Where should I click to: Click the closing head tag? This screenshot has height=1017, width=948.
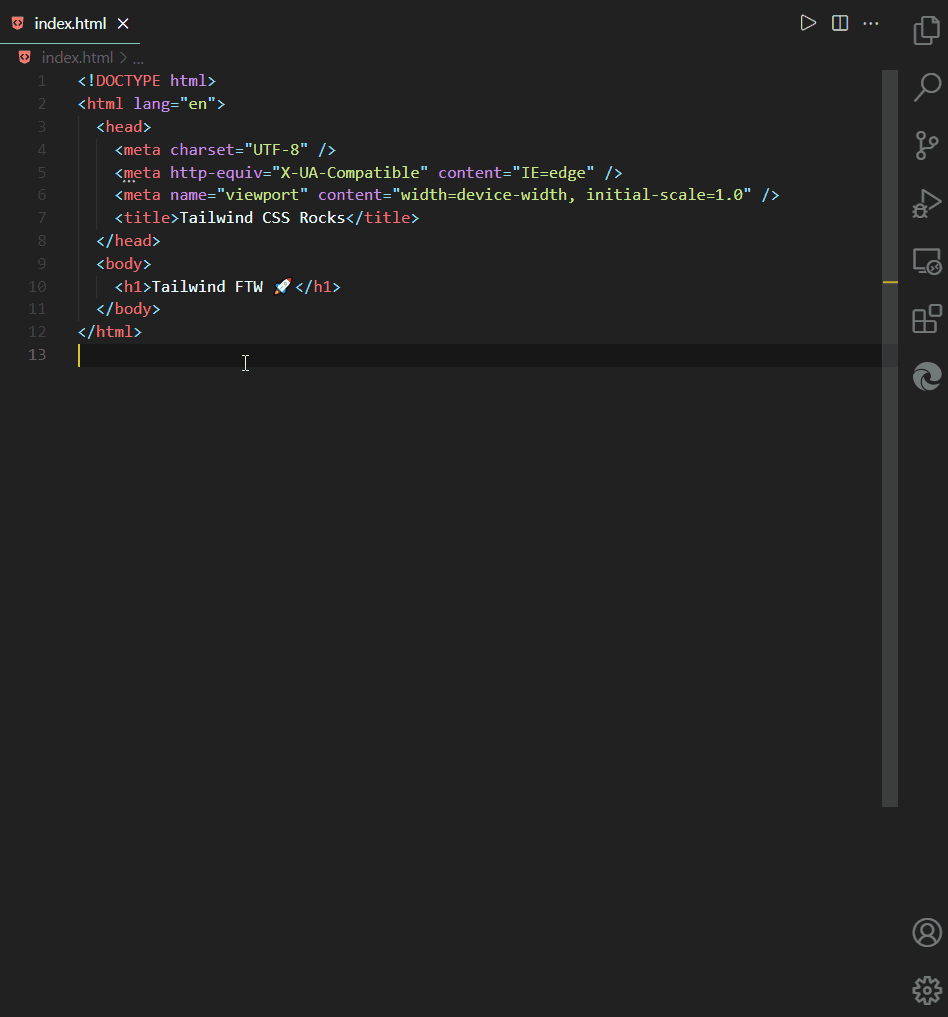click(x=128, y=241)
